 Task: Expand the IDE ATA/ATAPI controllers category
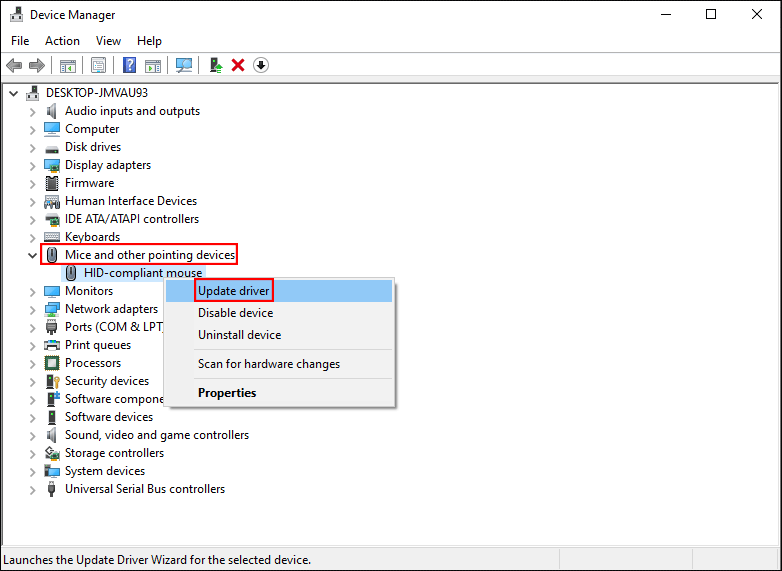click(x=32, y=219)
